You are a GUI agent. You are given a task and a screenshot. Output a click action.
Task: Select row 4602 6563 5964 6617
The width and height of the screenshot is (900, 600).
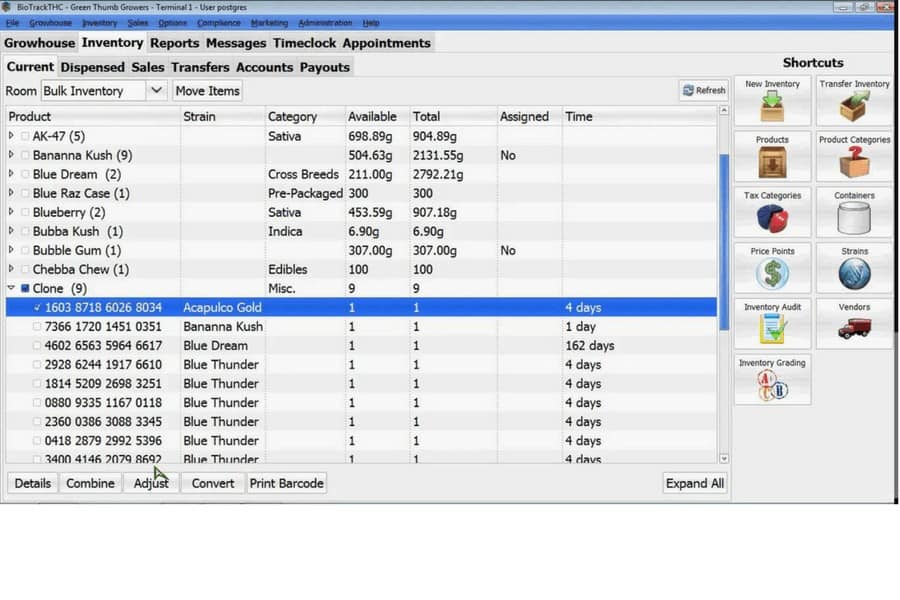point(362,346)
